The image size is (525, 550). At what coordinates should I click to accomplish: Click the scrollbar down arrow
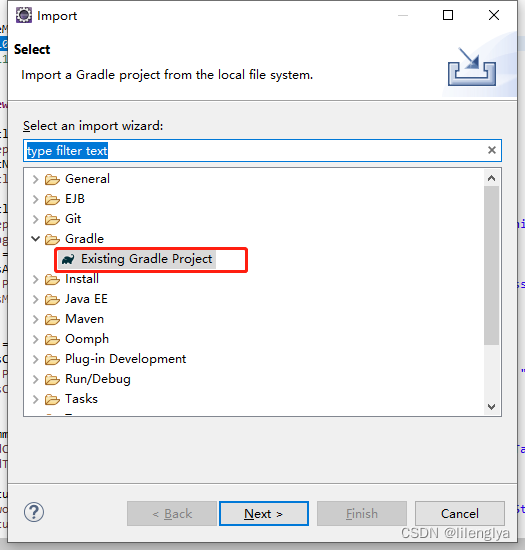[x=491, y=407]
